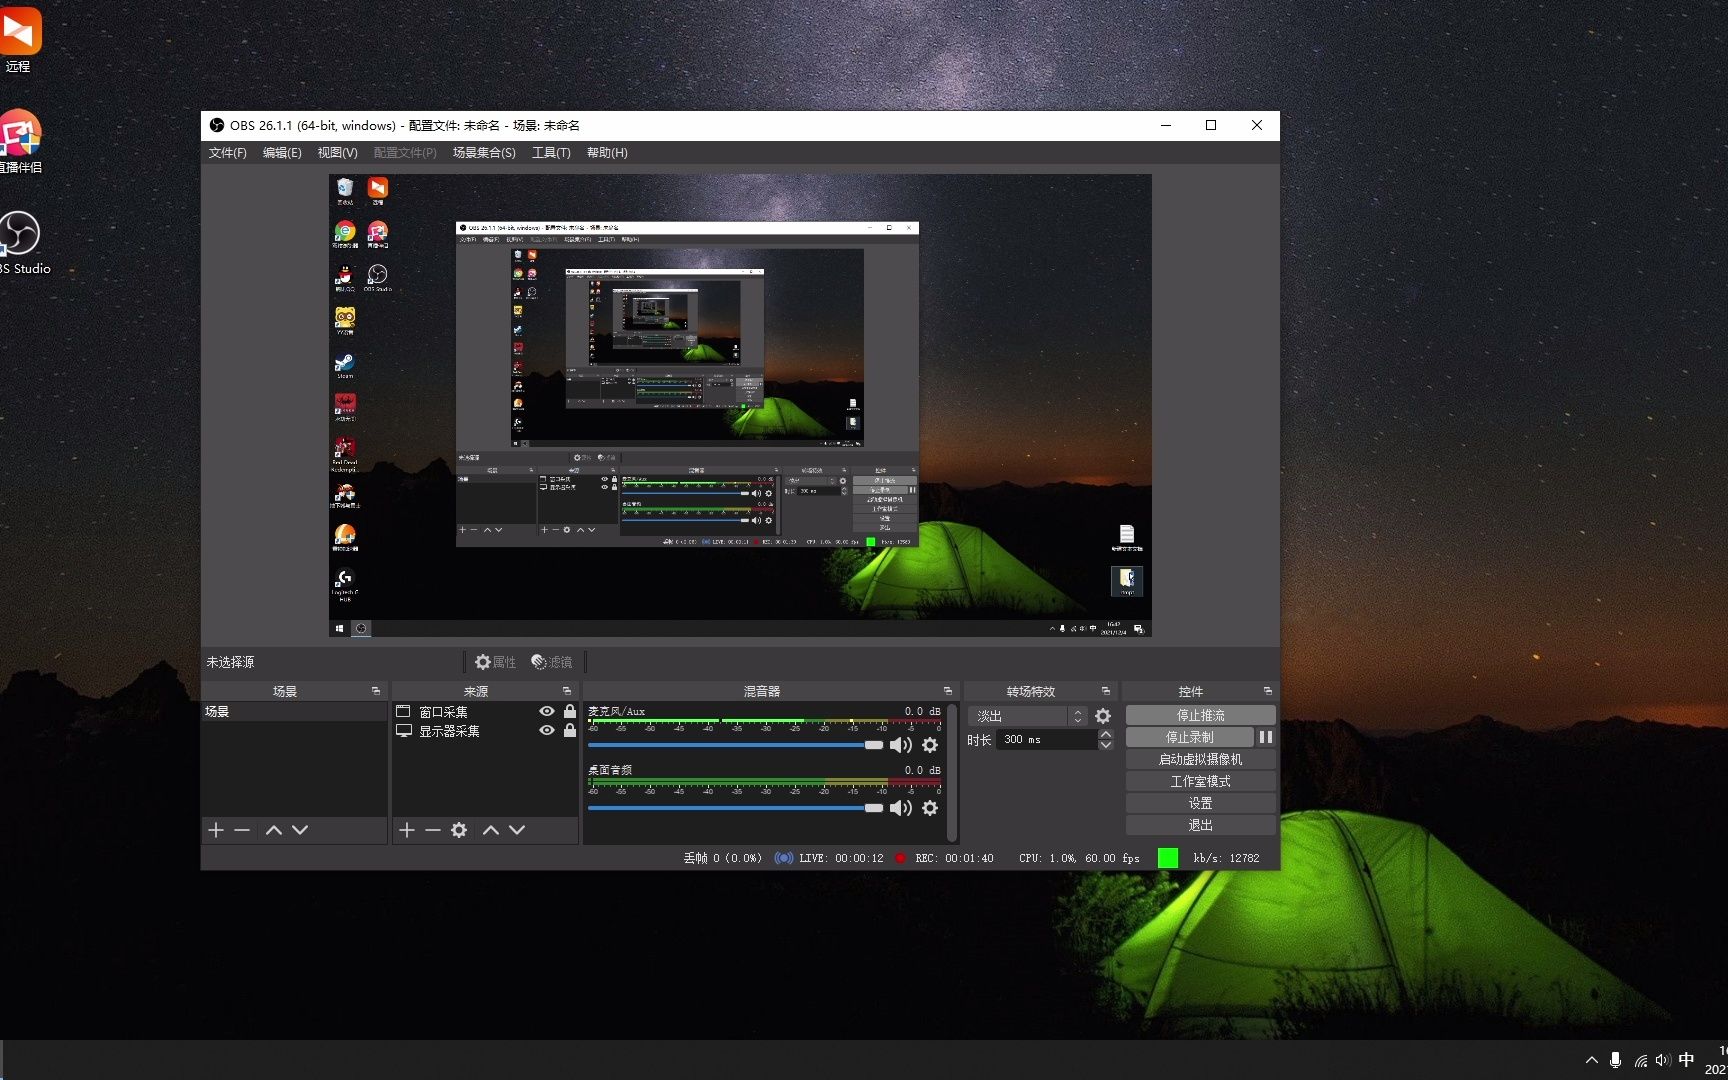Remove the selected source with the minus icon

tap(433, 830)
